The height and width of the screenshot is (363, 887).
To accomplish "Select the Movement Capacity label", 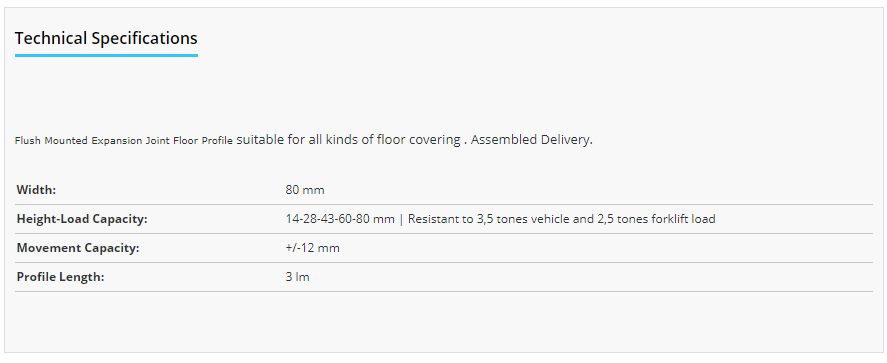I will [x=77, y=248].
